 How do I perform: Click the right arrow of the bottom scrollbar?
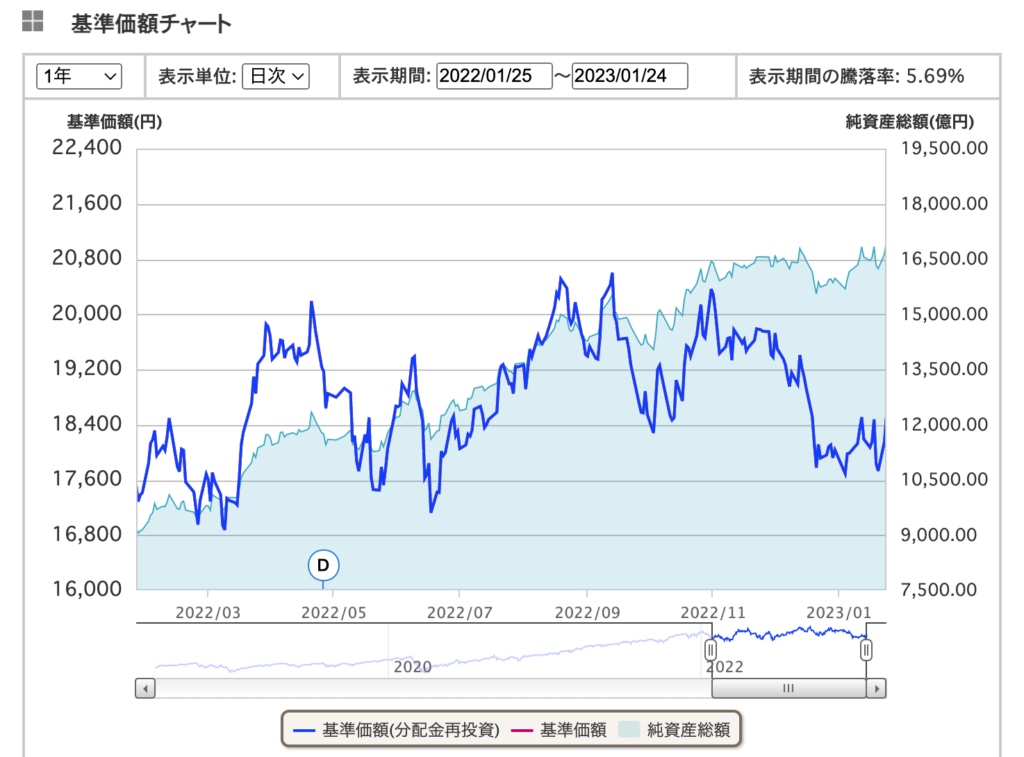[x=877, y=688]
